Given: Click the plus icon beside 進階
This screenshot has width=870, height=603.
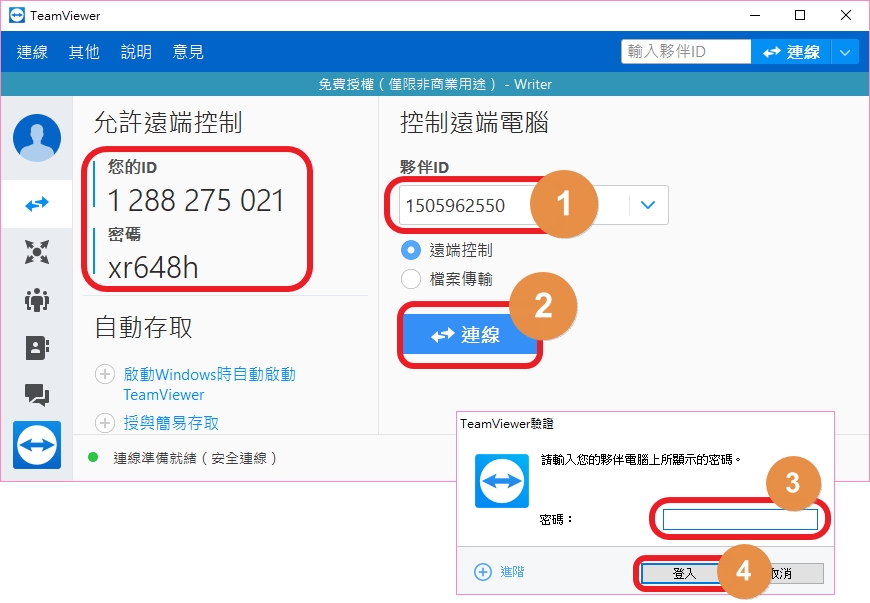Looking at the screenshot, I should (x=483, y=572).
